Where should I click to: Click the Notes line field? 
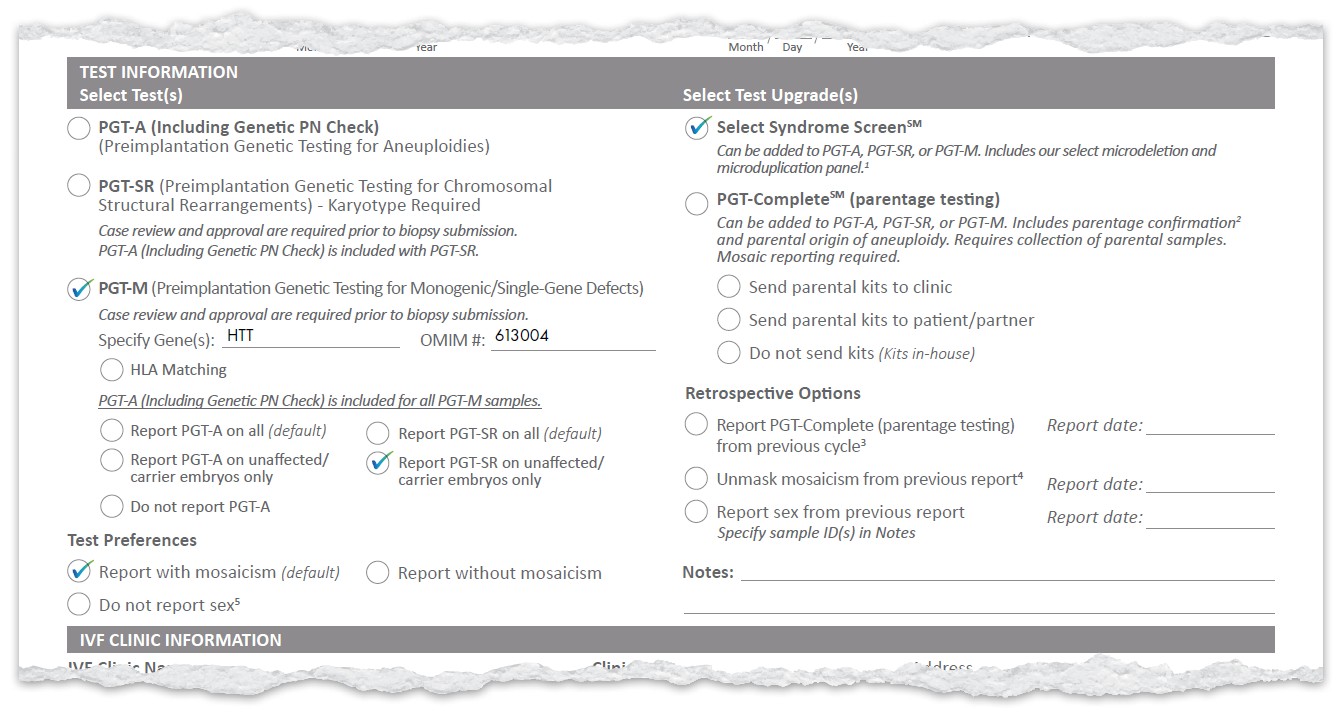click(x=1006, y=572)
